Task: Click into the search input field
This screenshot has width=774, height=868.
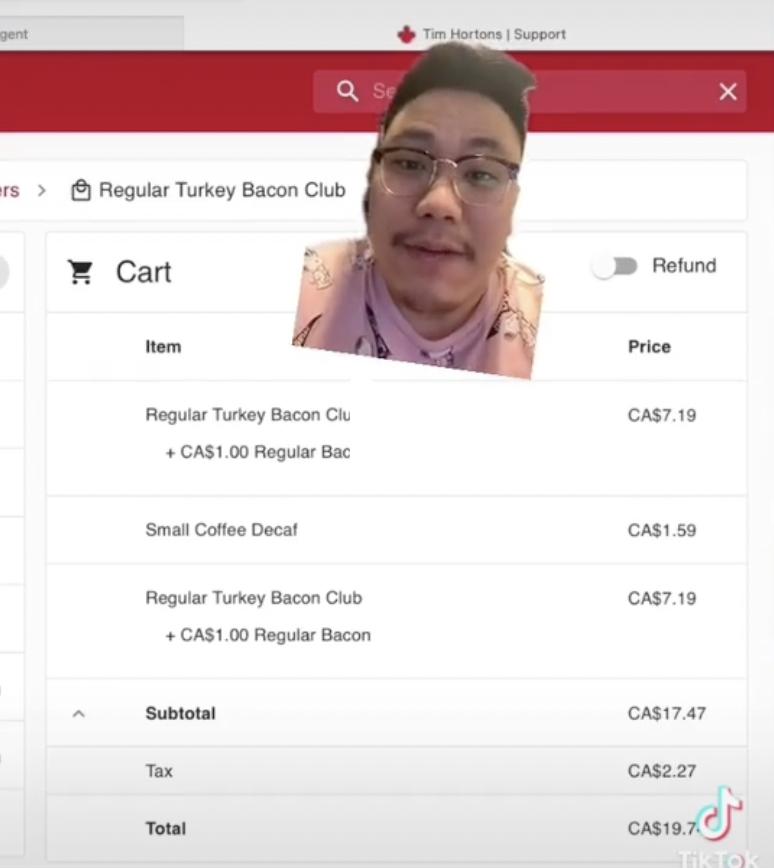Action: pos(529,91)
